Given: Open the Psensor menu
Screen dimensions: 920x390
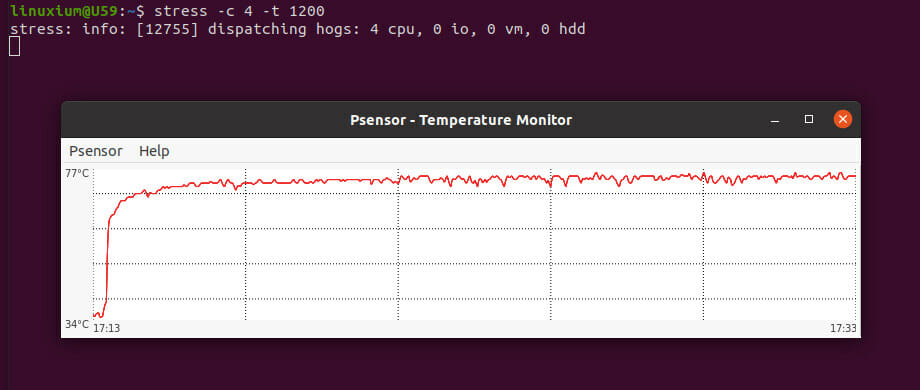Looking at the screenshot, I should pos(96,151).
